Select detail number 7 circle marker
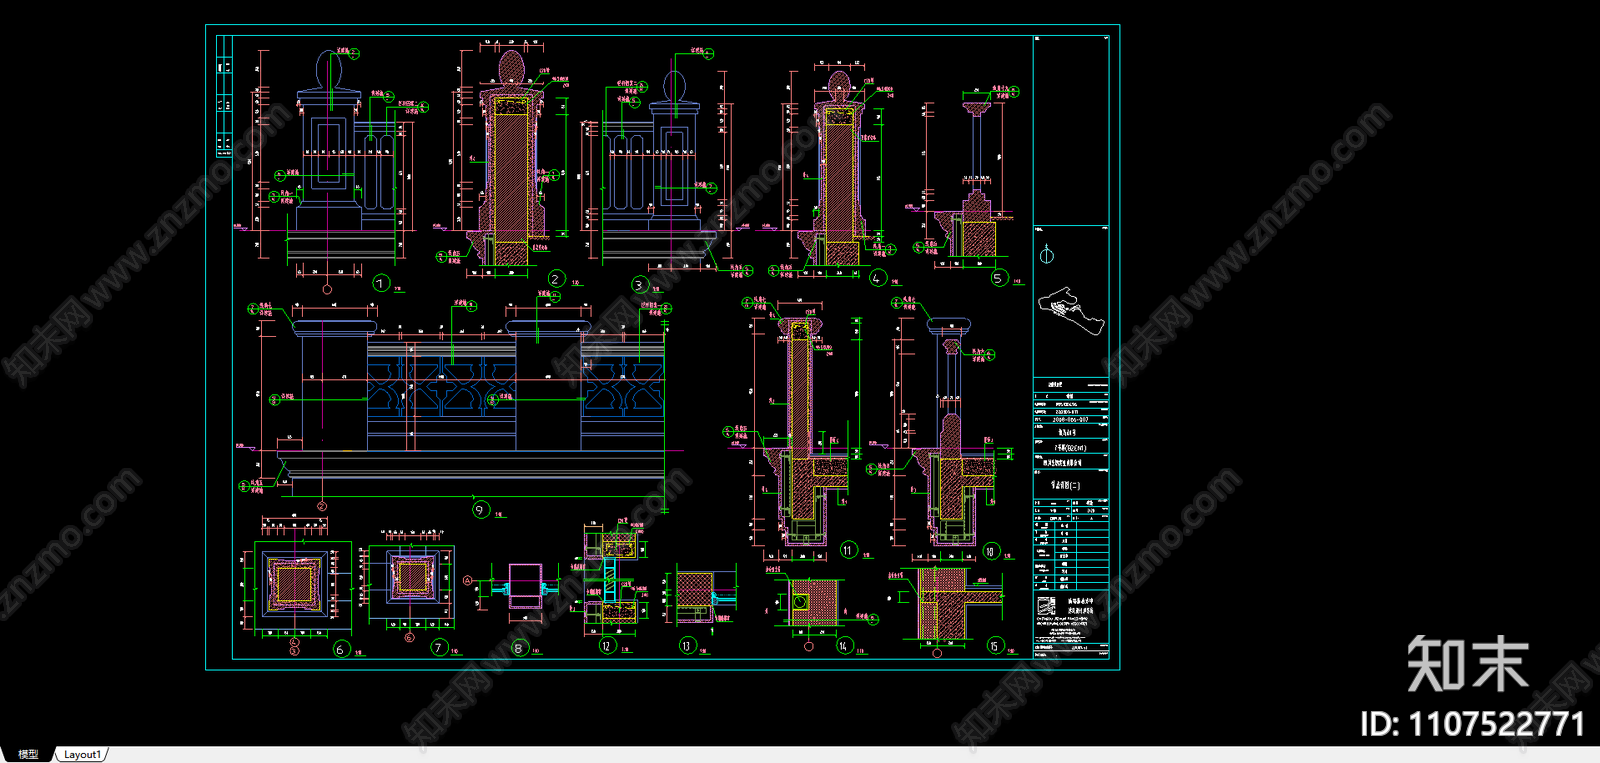Image resolution: width=1600 pixels, height=763 pixels. coord(439,648)
